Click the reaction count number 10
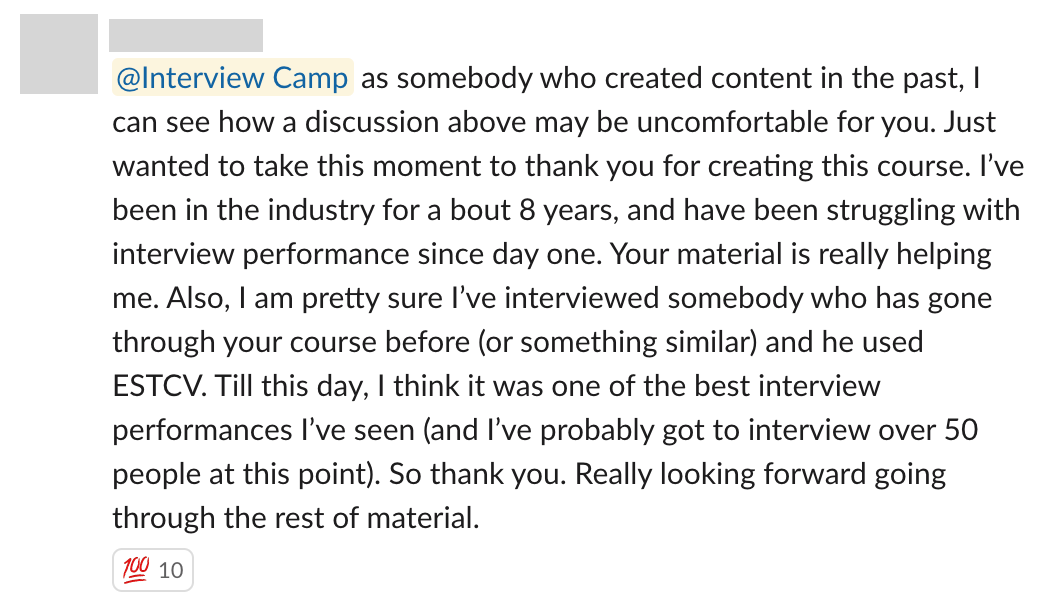Image resolution: width=1046 pixels, height=604 pixels. pyautogui.click(x=171, y=571)
